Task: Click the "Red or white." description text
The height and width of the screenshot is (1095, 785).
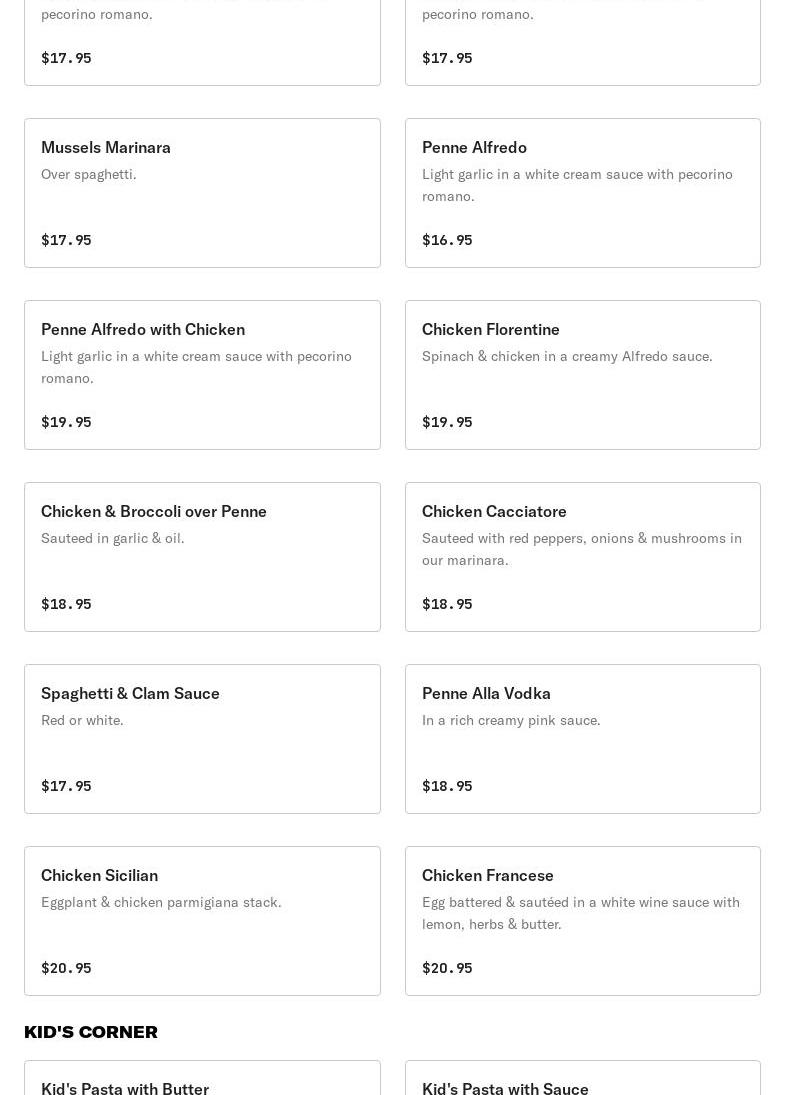Action: click(82, 720)
